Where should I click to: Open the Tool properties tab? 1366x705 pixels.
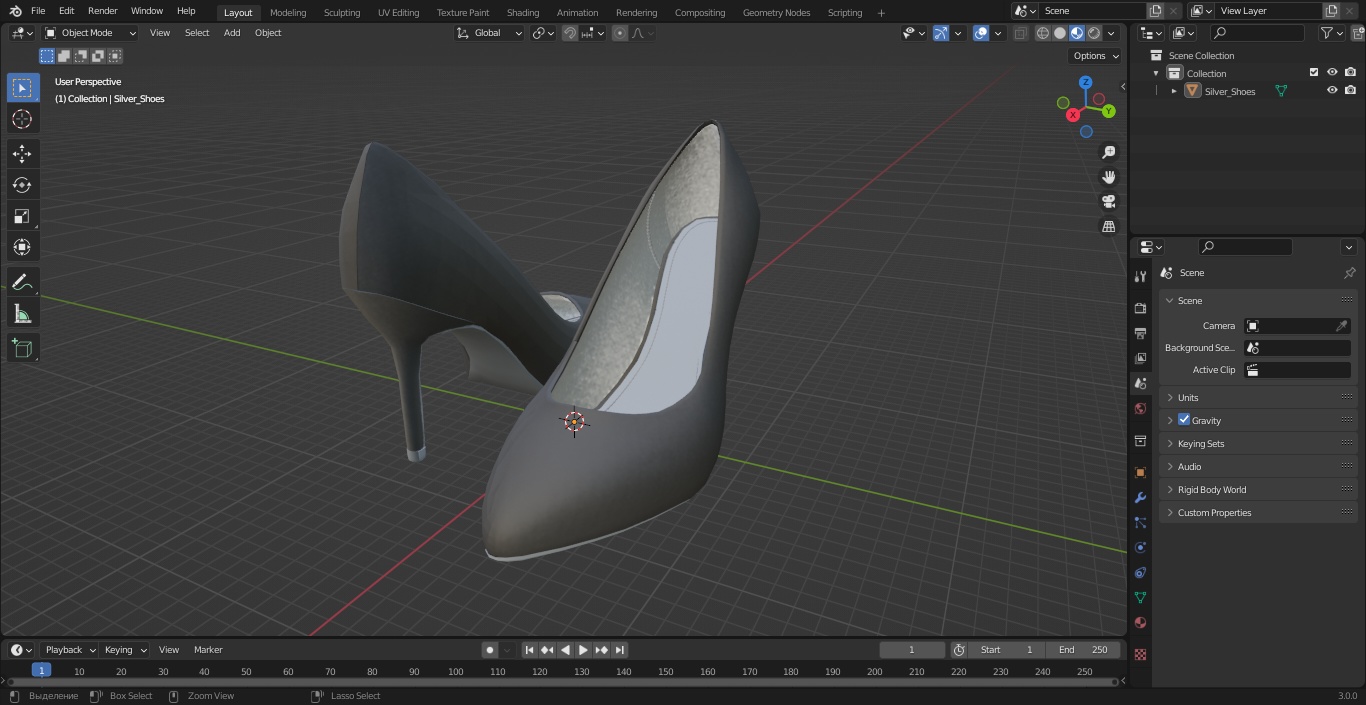[1140, 276]
